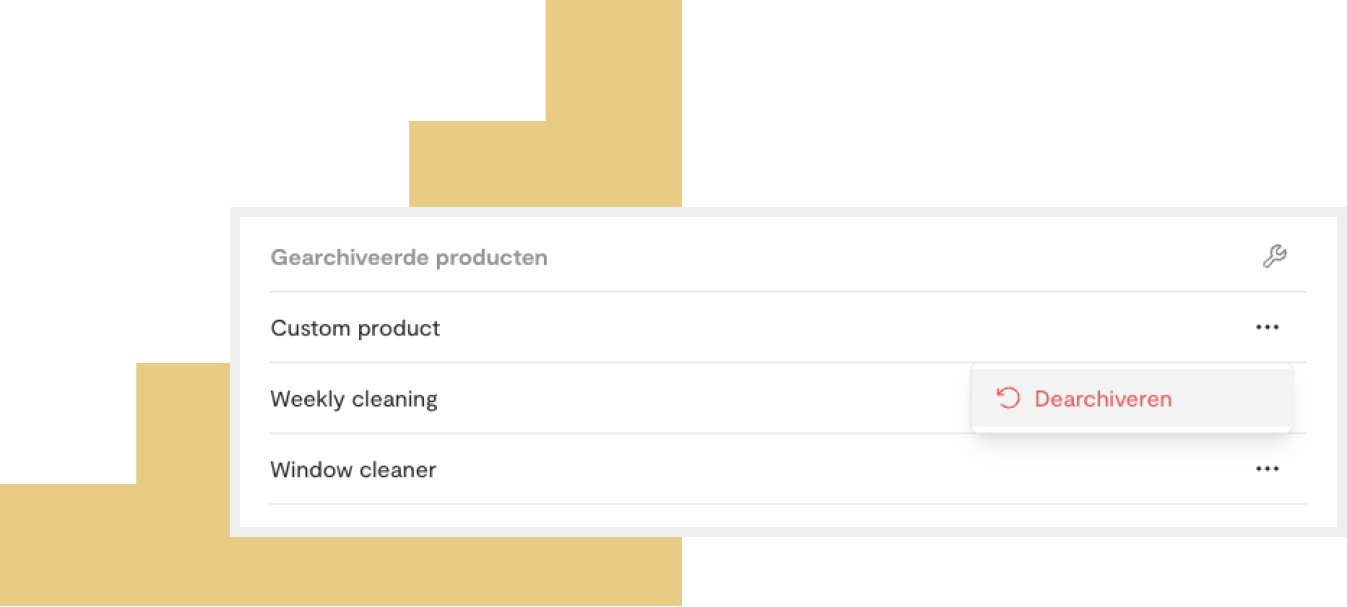This screenshot has height=607, width=1347.
Task: Click the Gearchiveerde producten heading
Action: pos(409,257)
